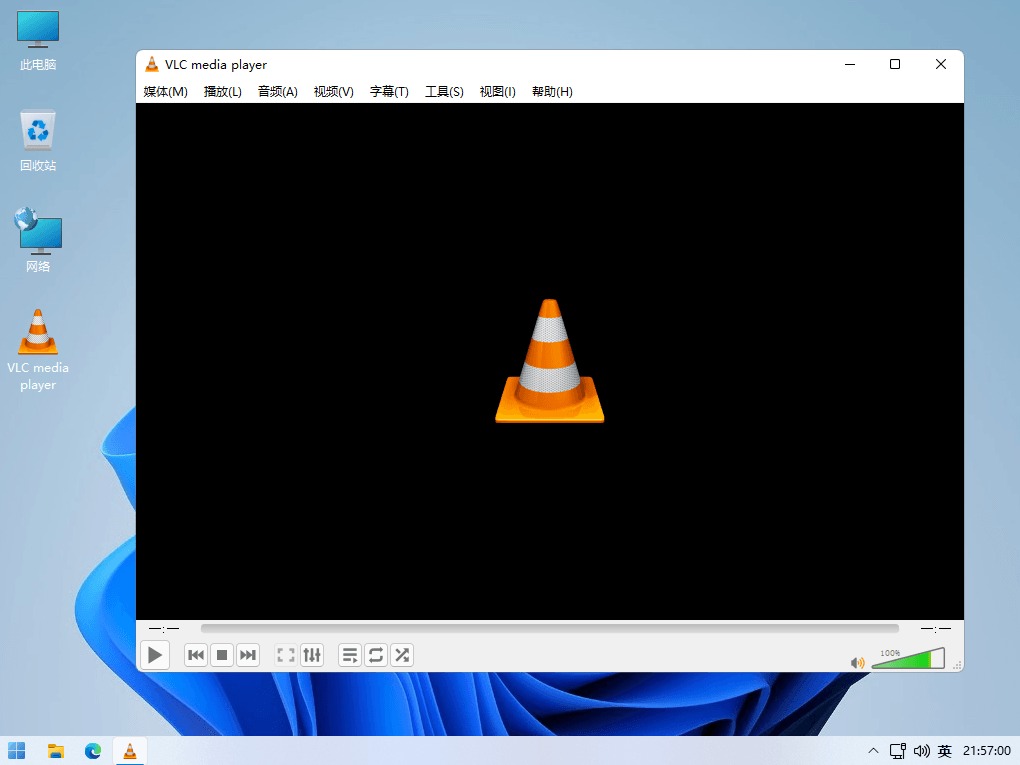Open Microsoft Edge from the taskbar
This screenshot has width=1020, height=765.
[93, 751]
